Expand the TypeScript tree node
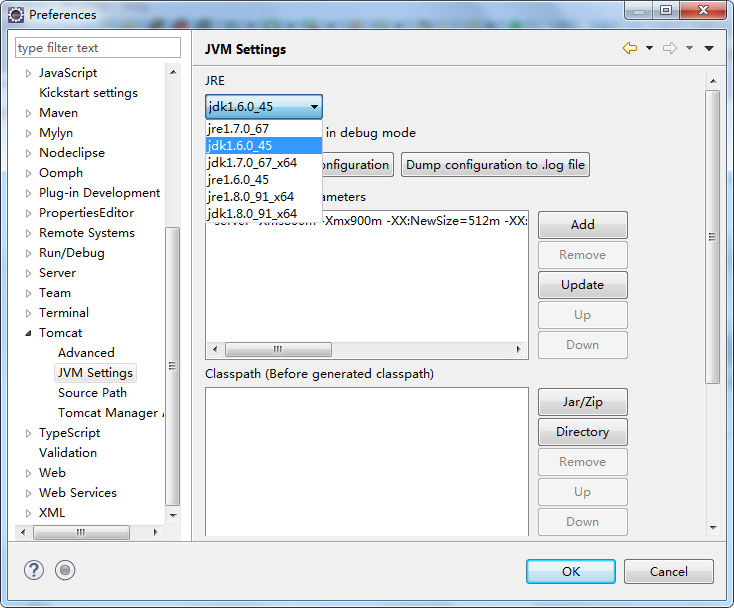This screenshot has height=608, width=734. 29,433
